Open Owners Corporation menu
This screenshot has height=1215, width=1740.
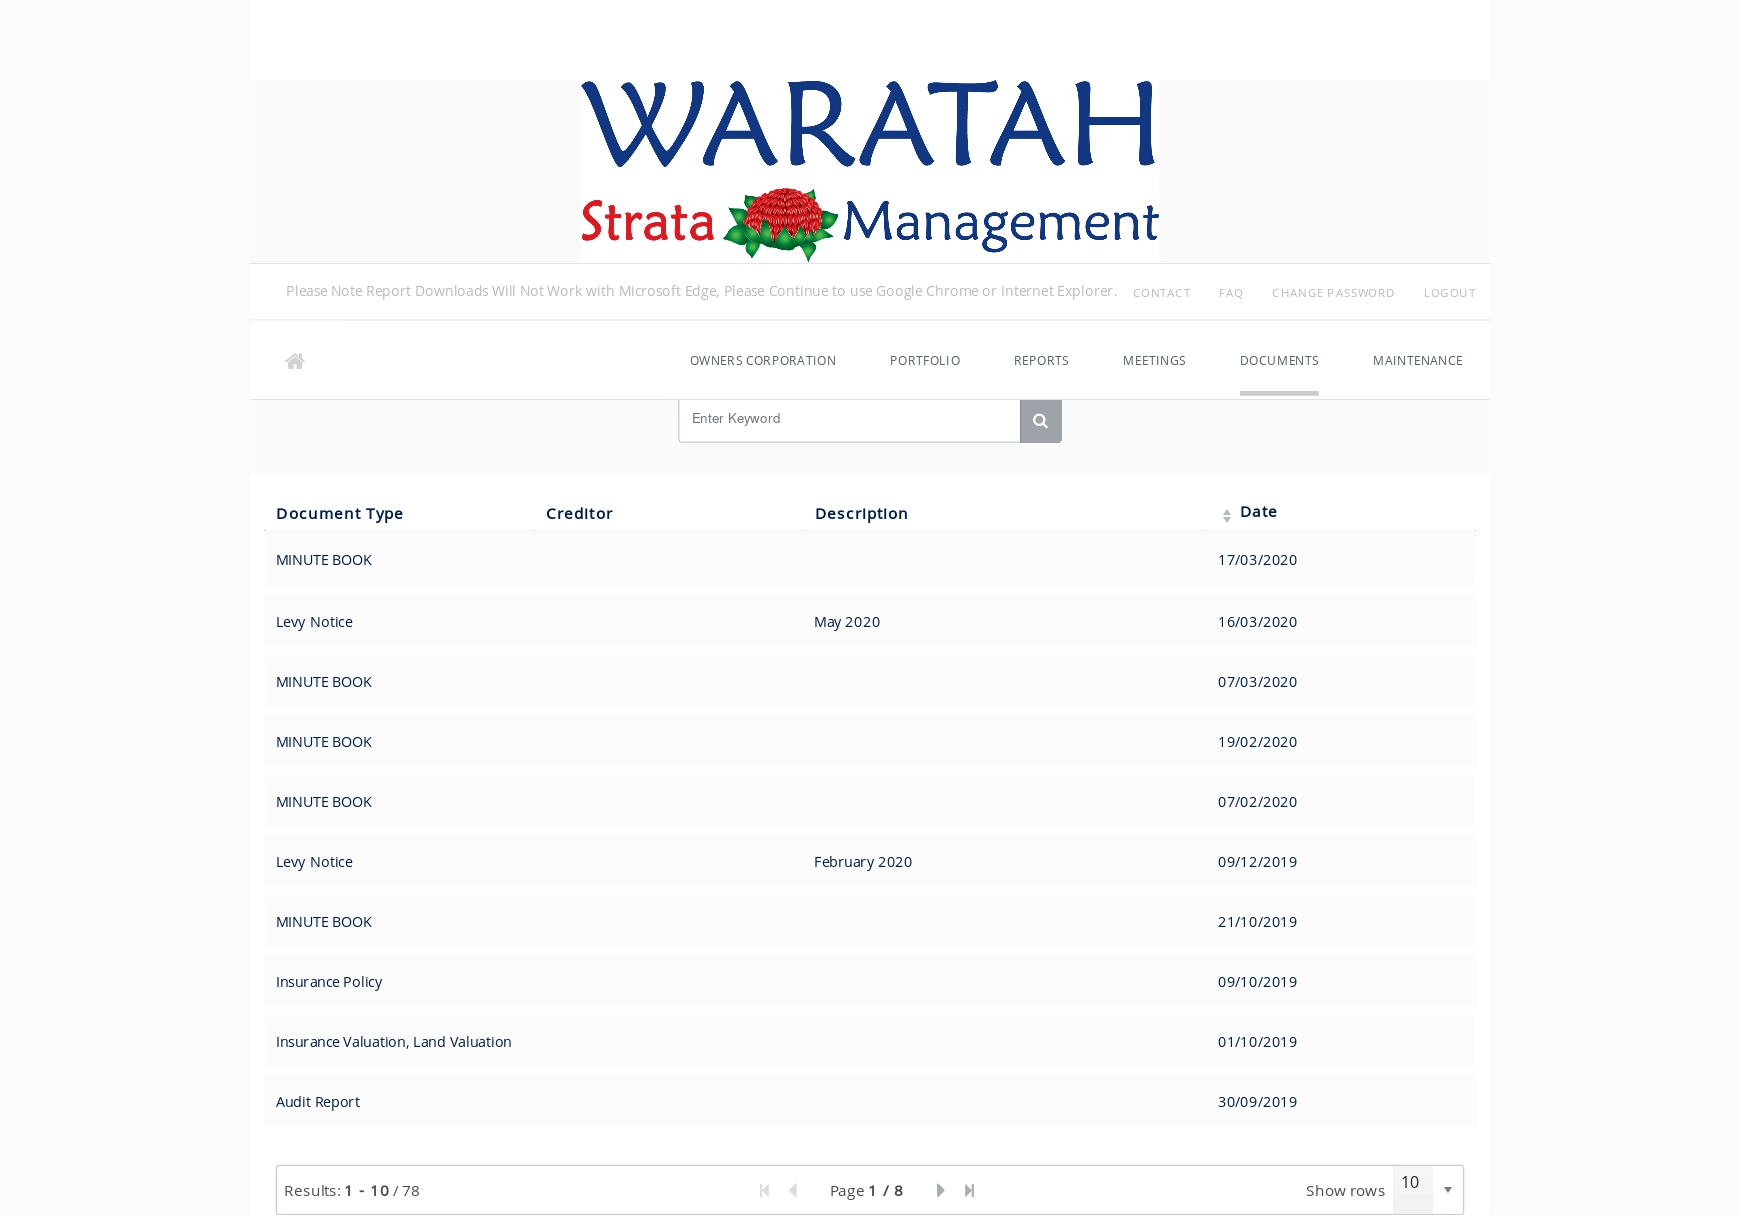pyautogui.click(x=763, y=361)
